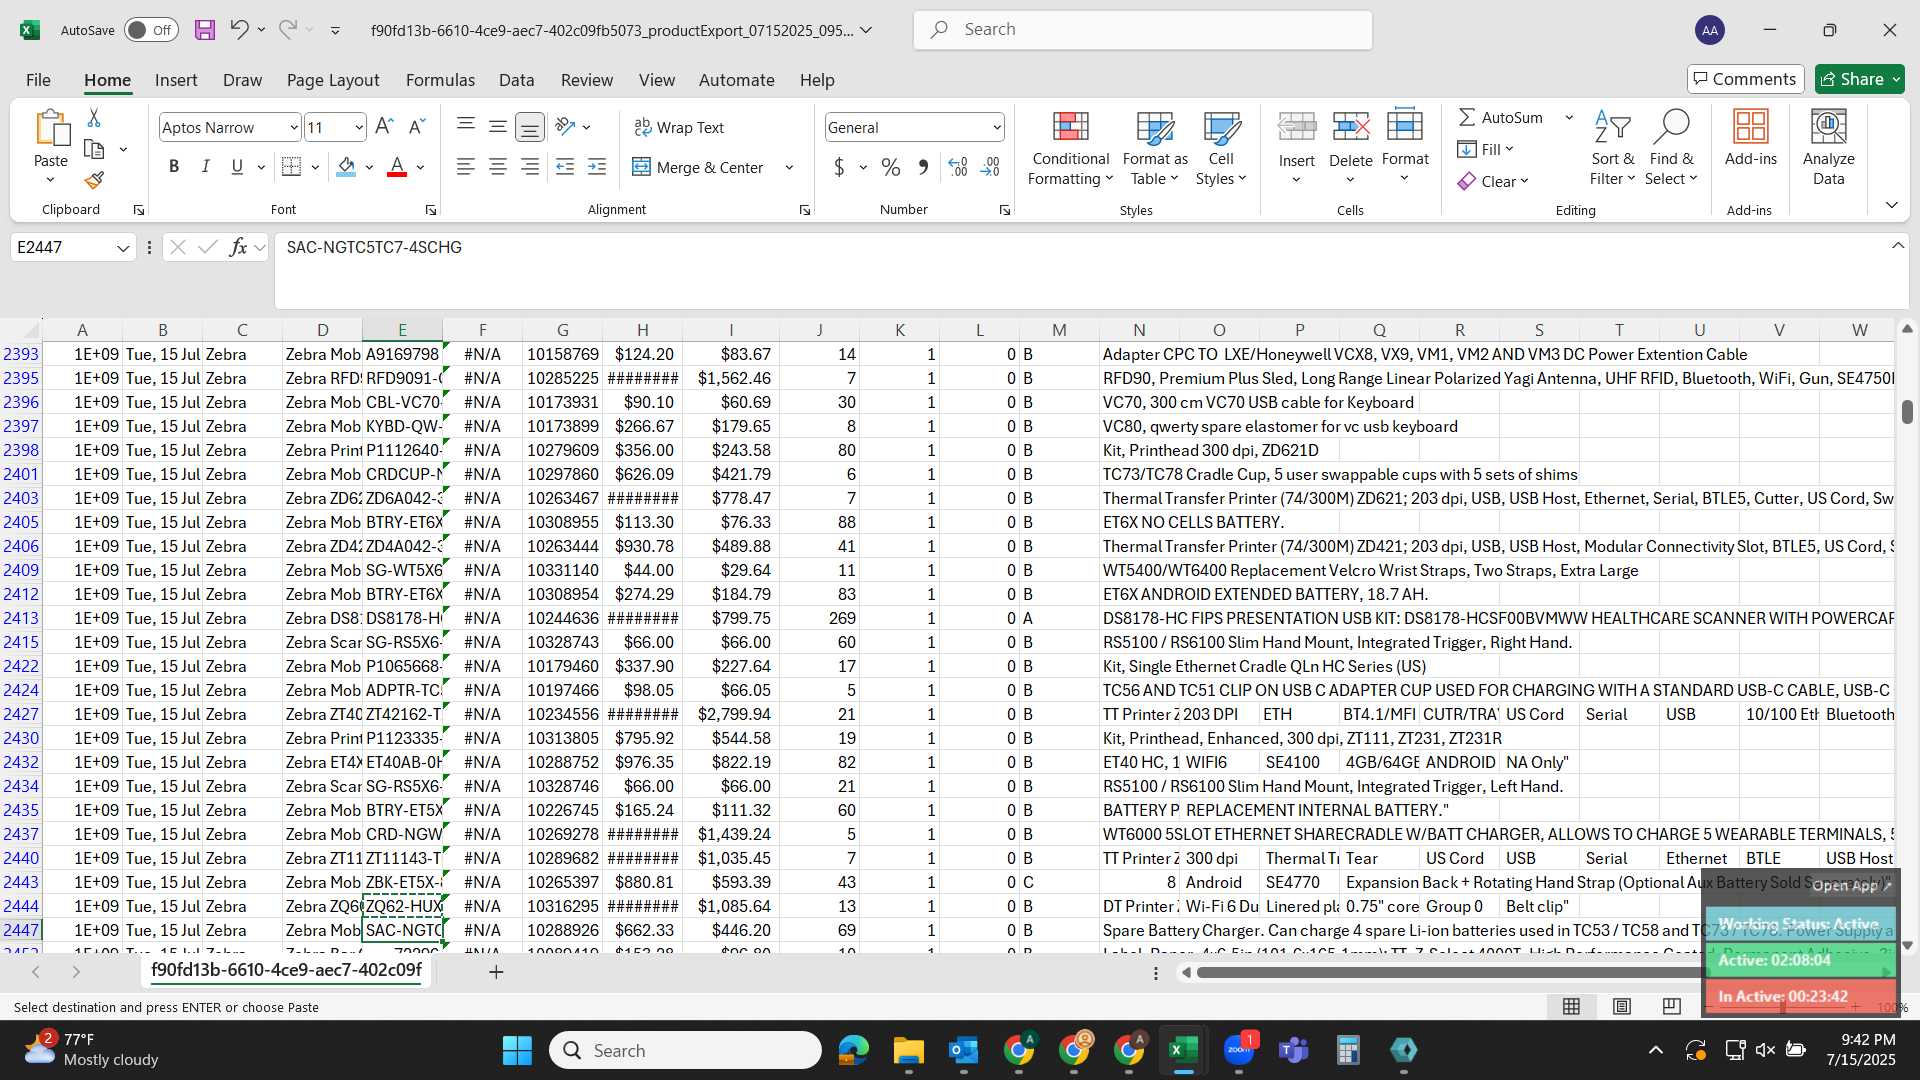Image resolution: width=1920 pixels, height=1080 pixels.
Task: Click the Format Painter brush icon
Action: (94, 180)
